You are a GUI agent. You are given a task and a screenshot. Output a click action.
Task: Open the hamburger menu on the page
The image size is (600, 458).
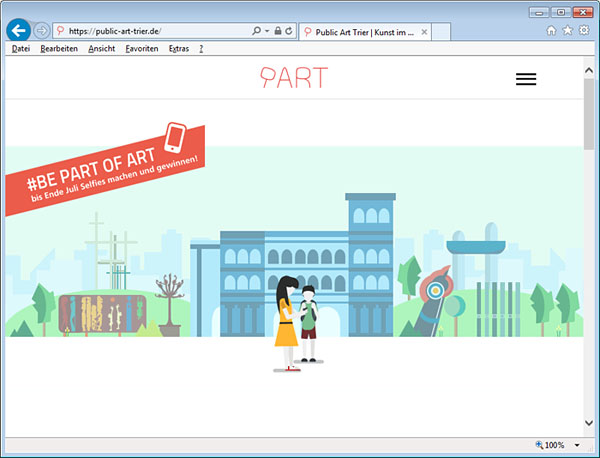[526, 79]
